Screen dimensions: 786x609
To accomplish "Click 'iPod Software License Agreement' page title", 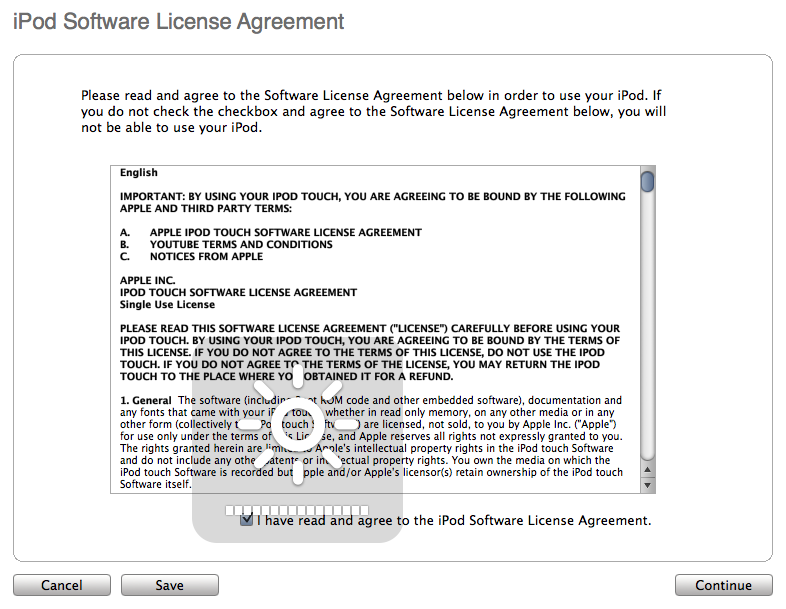I will pos(178,22).
